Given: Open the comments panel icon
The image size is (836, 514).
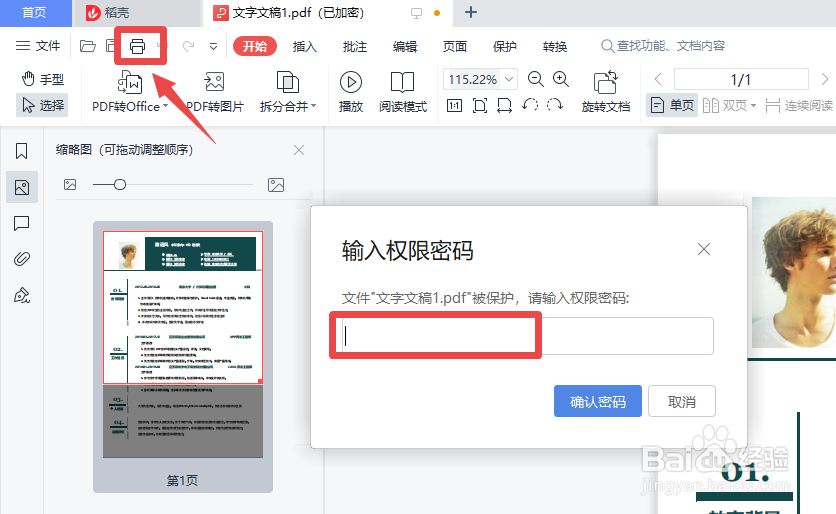Looking at the screenshot, I should pos(21,223).
